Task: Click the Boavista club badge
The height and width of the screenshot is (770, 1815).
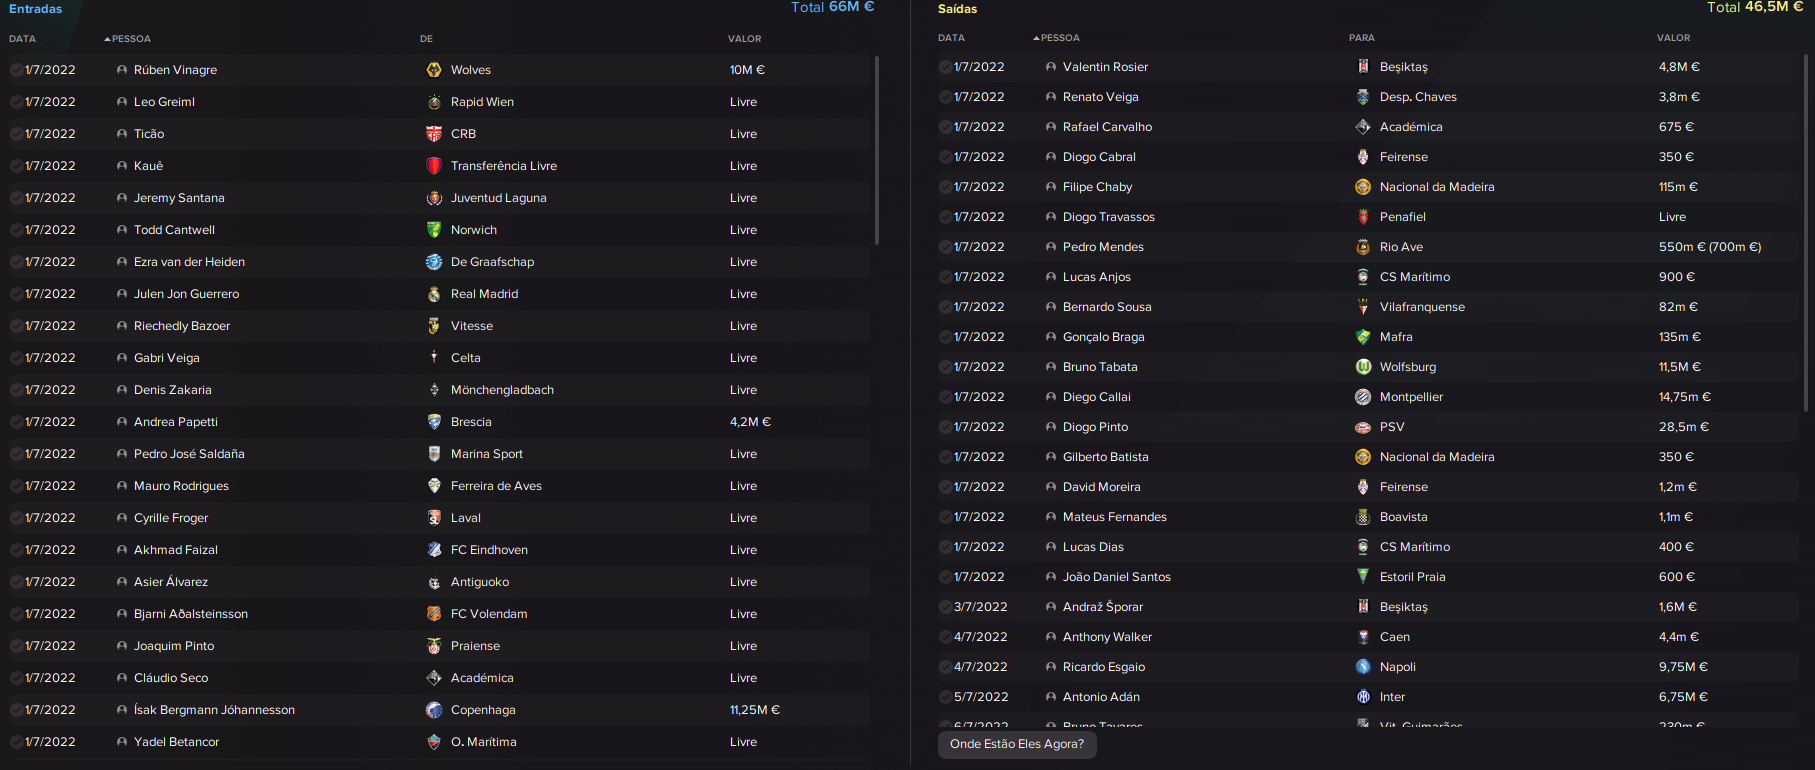Action: (x=1363, y=517)
